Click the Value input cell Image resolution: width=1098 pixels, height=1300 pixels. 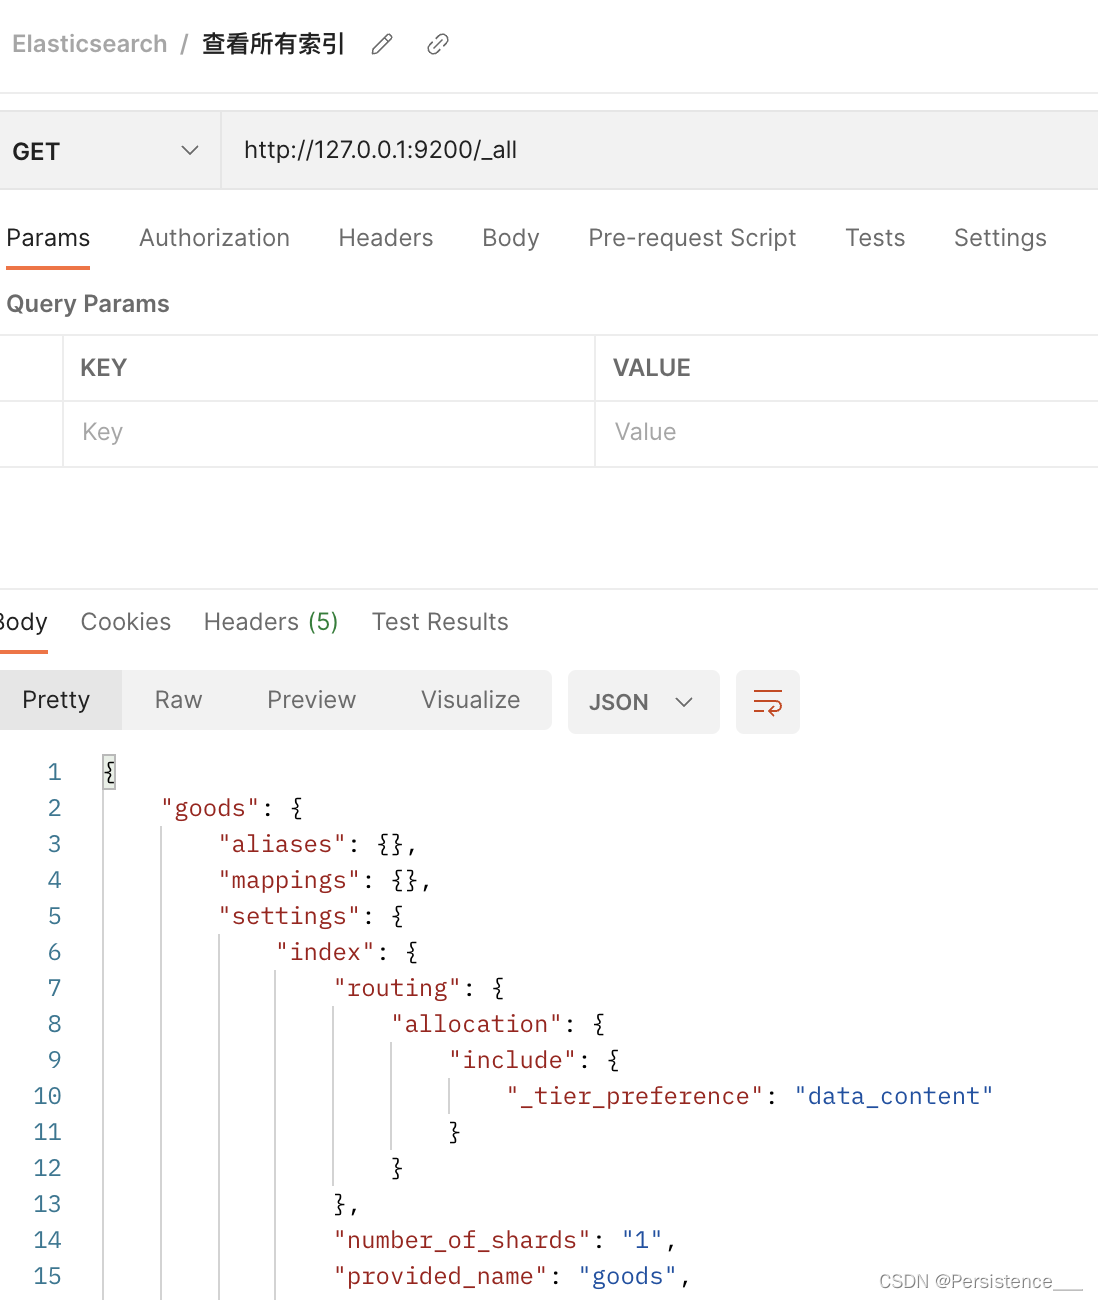[847, 433]
